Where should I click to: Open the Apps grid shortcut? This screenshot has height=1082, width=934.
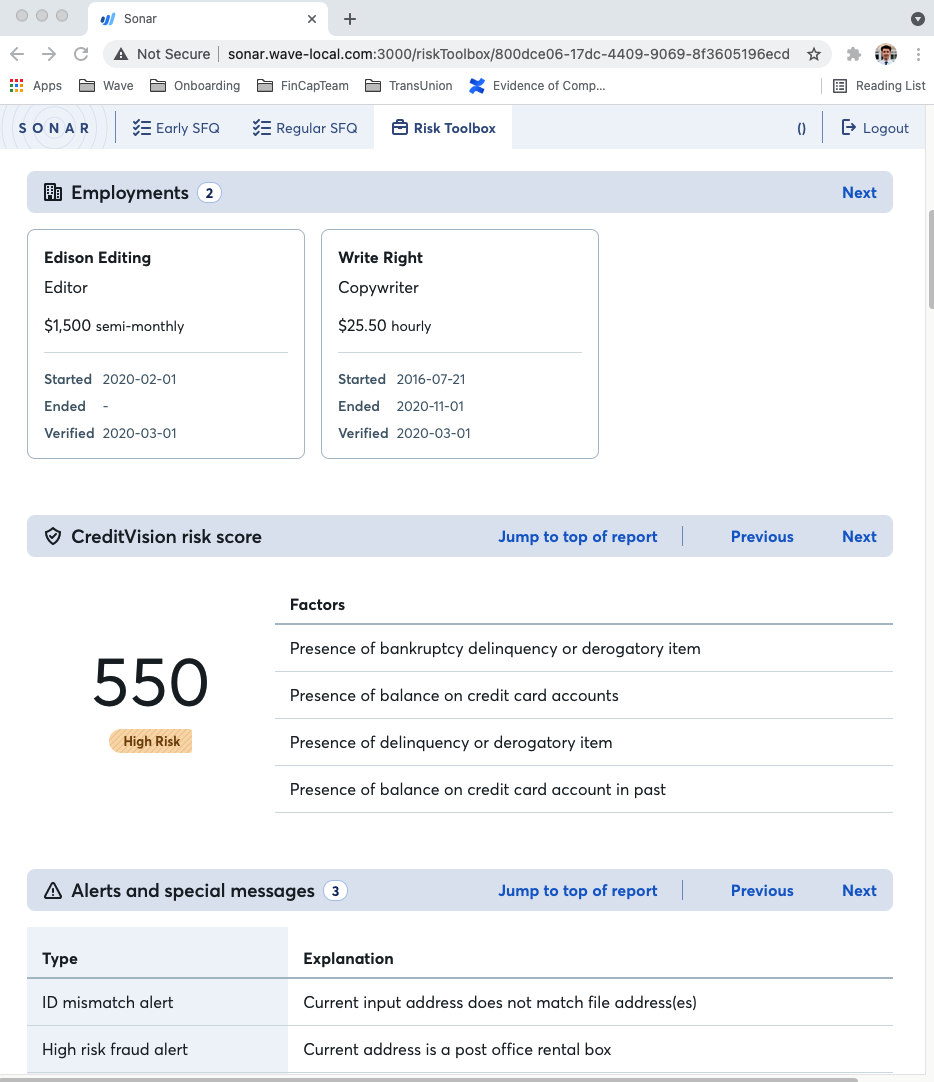pos(36,86)
